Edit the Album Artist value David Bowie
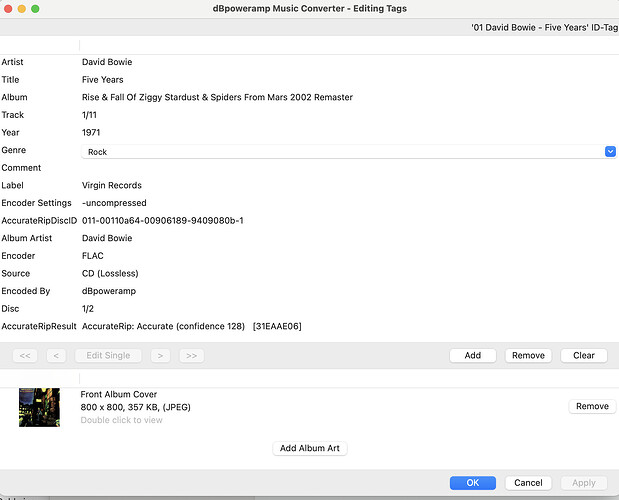The width and height of the screenshot is (619, 500). click(107, 238)
